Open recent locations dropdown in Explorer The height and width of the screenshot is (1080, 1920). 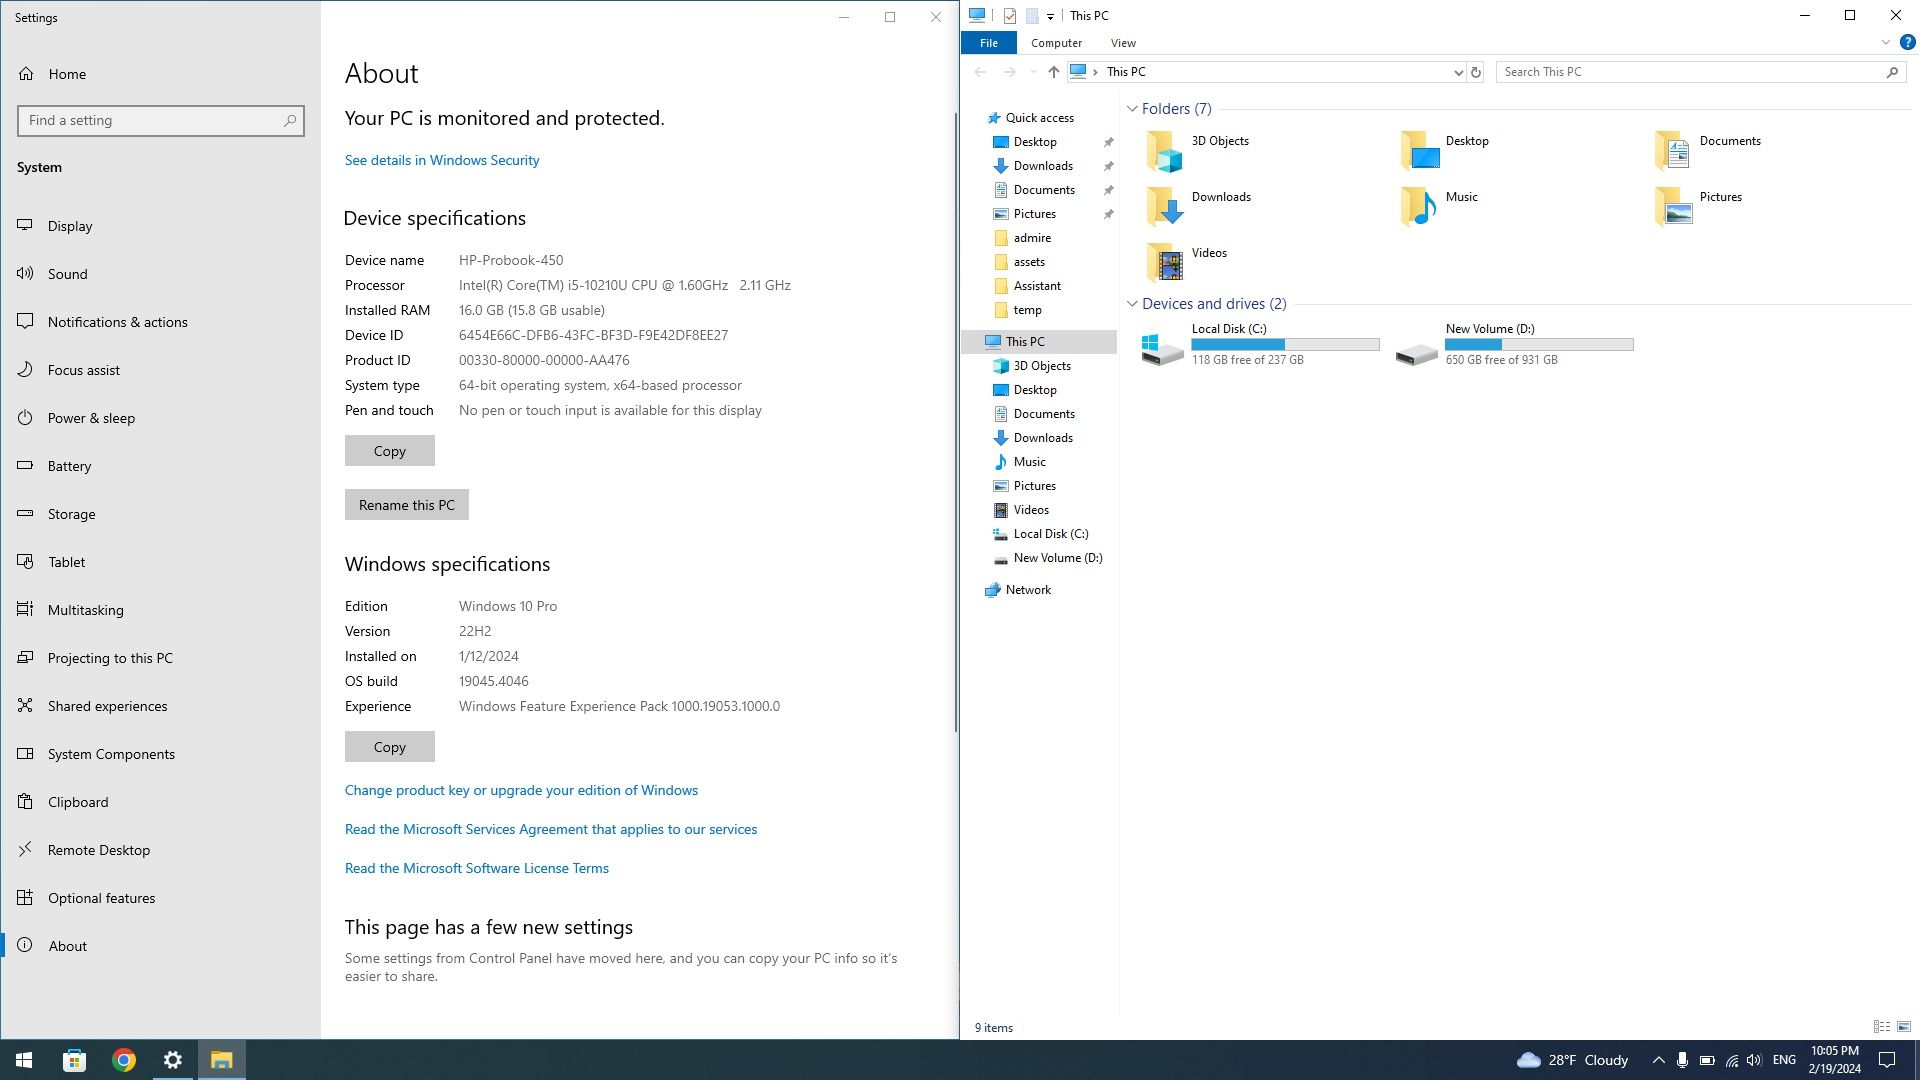point(1033,72)
